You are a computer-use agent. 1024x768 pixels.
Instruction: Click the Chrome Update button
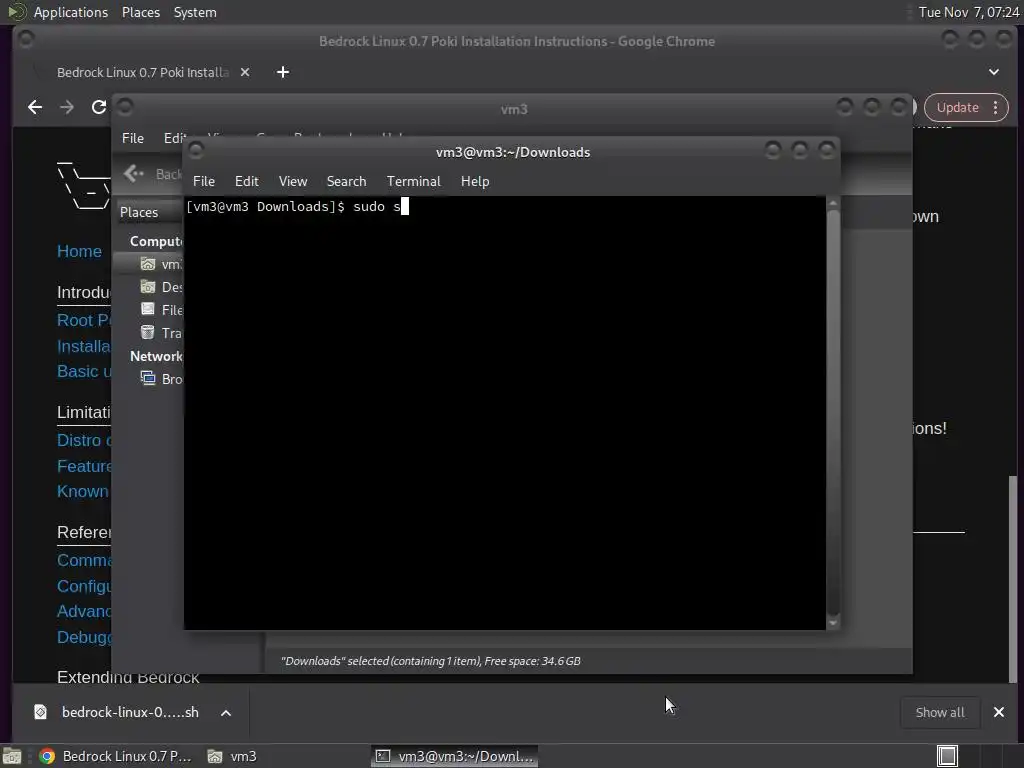pos(957,107)
